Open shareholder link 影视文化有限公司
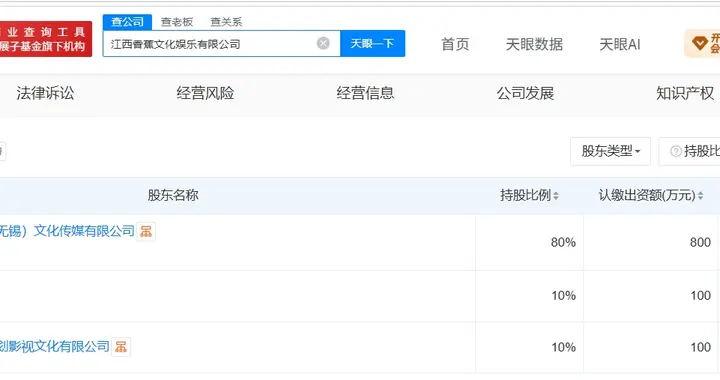Image resolution: width=720 pixels, height=380 pixels. [x=55, y=346]
